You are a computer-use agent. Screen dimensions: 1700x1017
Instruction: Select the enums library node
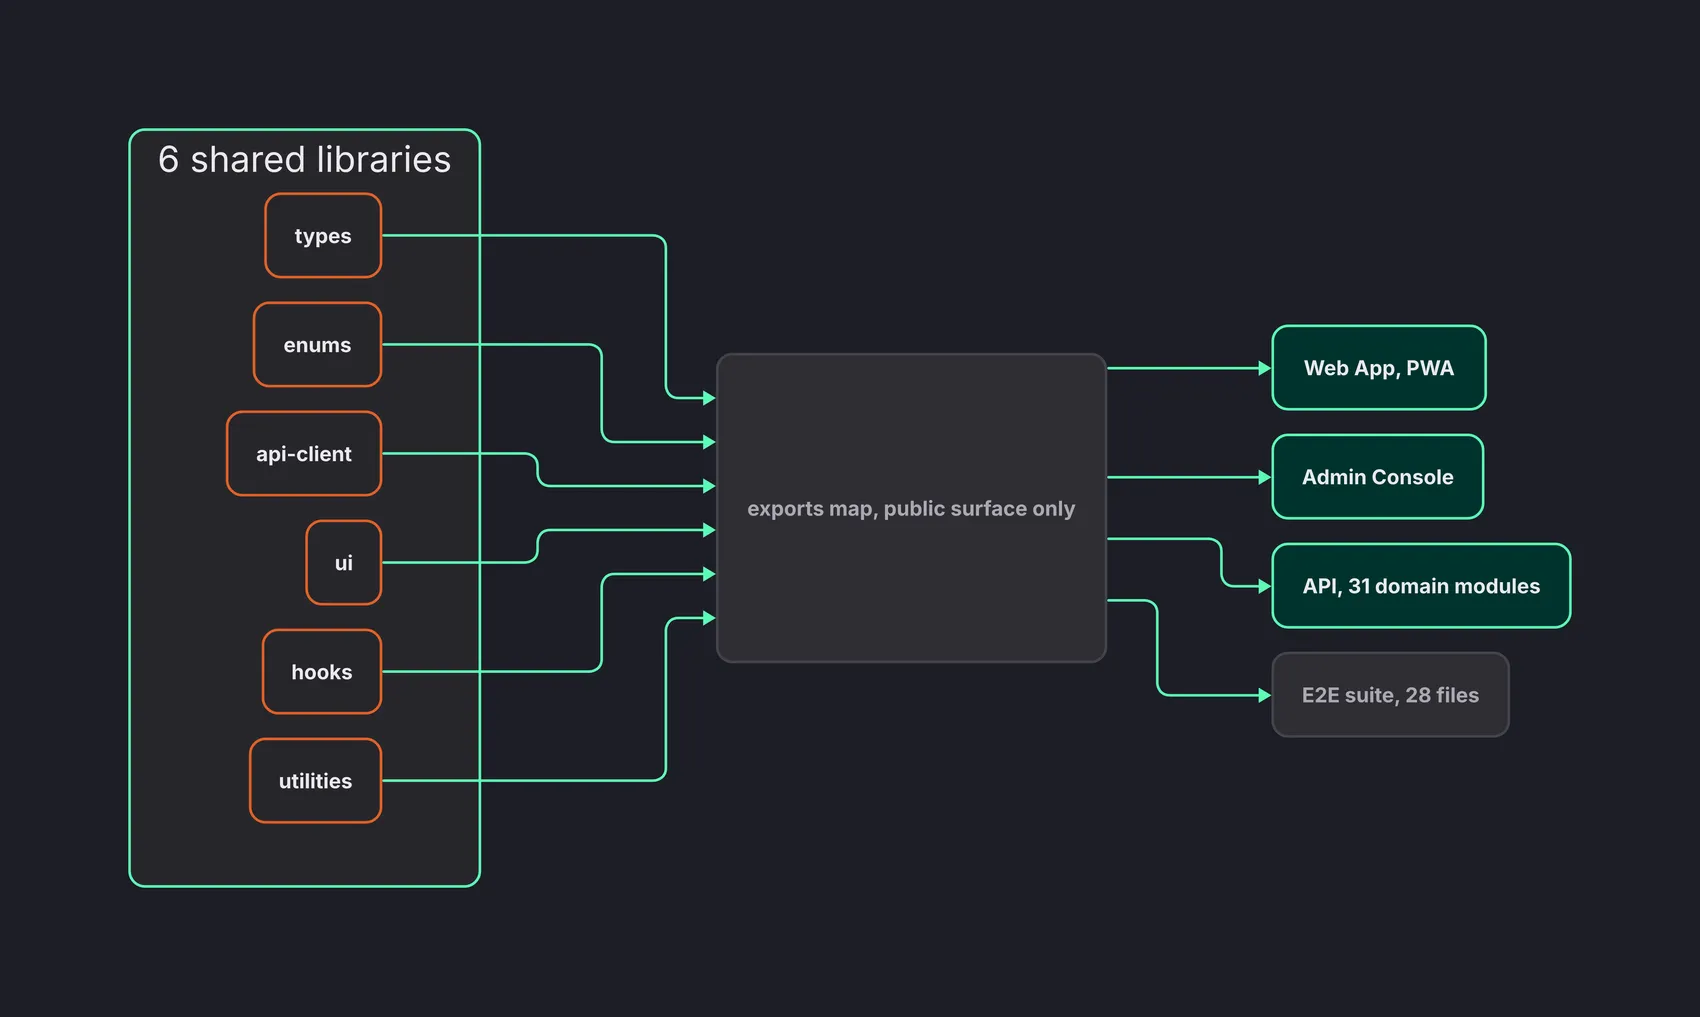(317, 345)
